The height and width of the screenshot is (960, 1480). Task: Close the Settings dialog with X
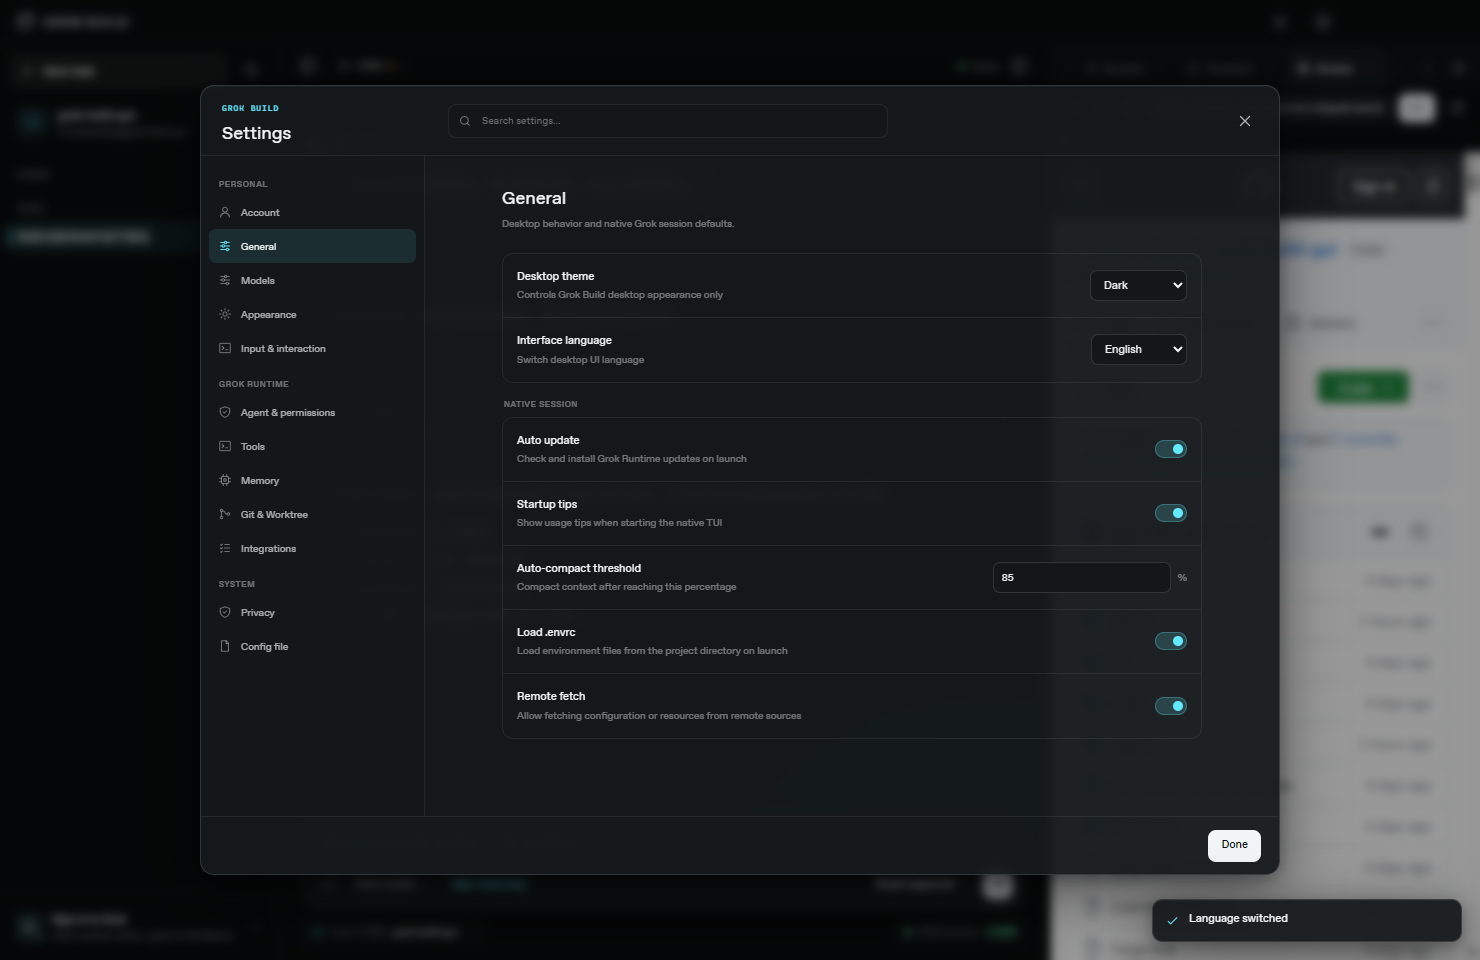tap(1245, 121)
